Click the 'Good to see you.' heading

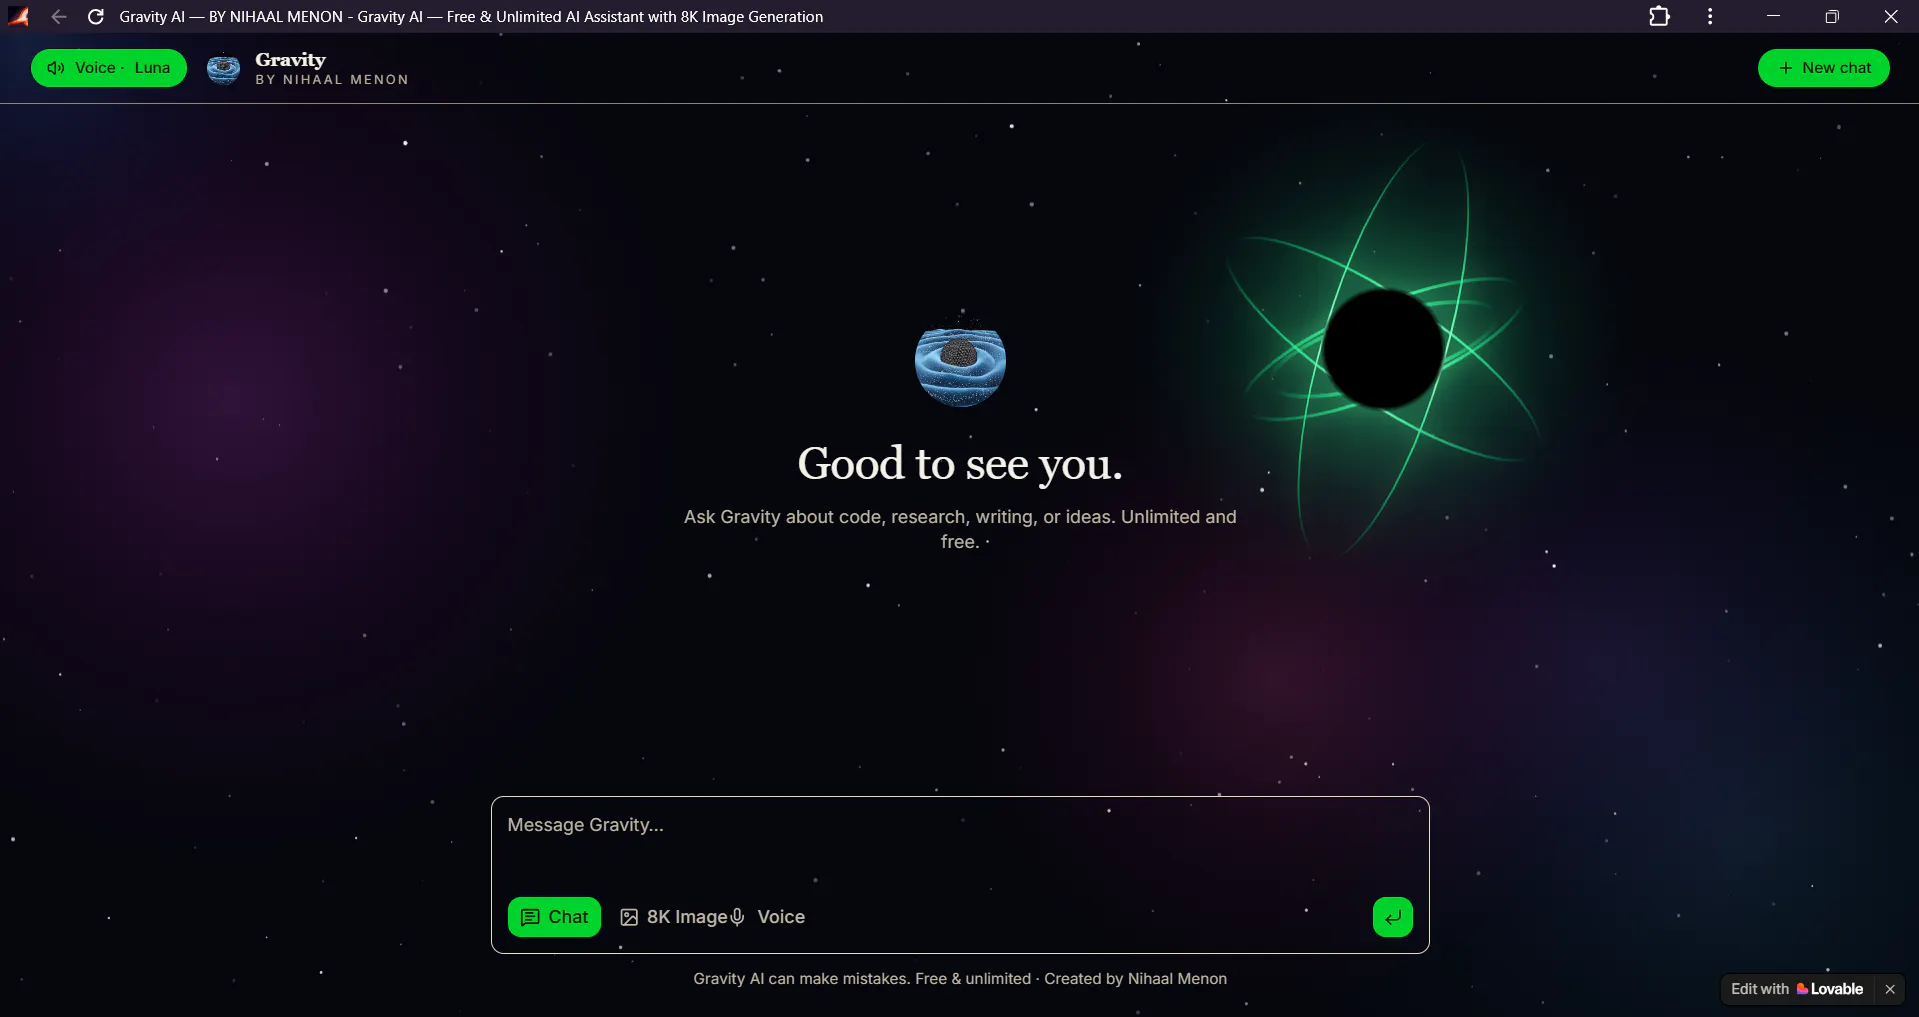click(960, 464)
